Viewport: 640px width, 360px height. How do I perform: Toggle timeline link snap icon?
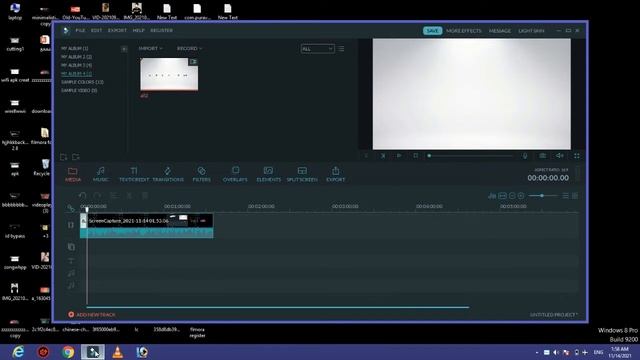(x=71, y=209)
